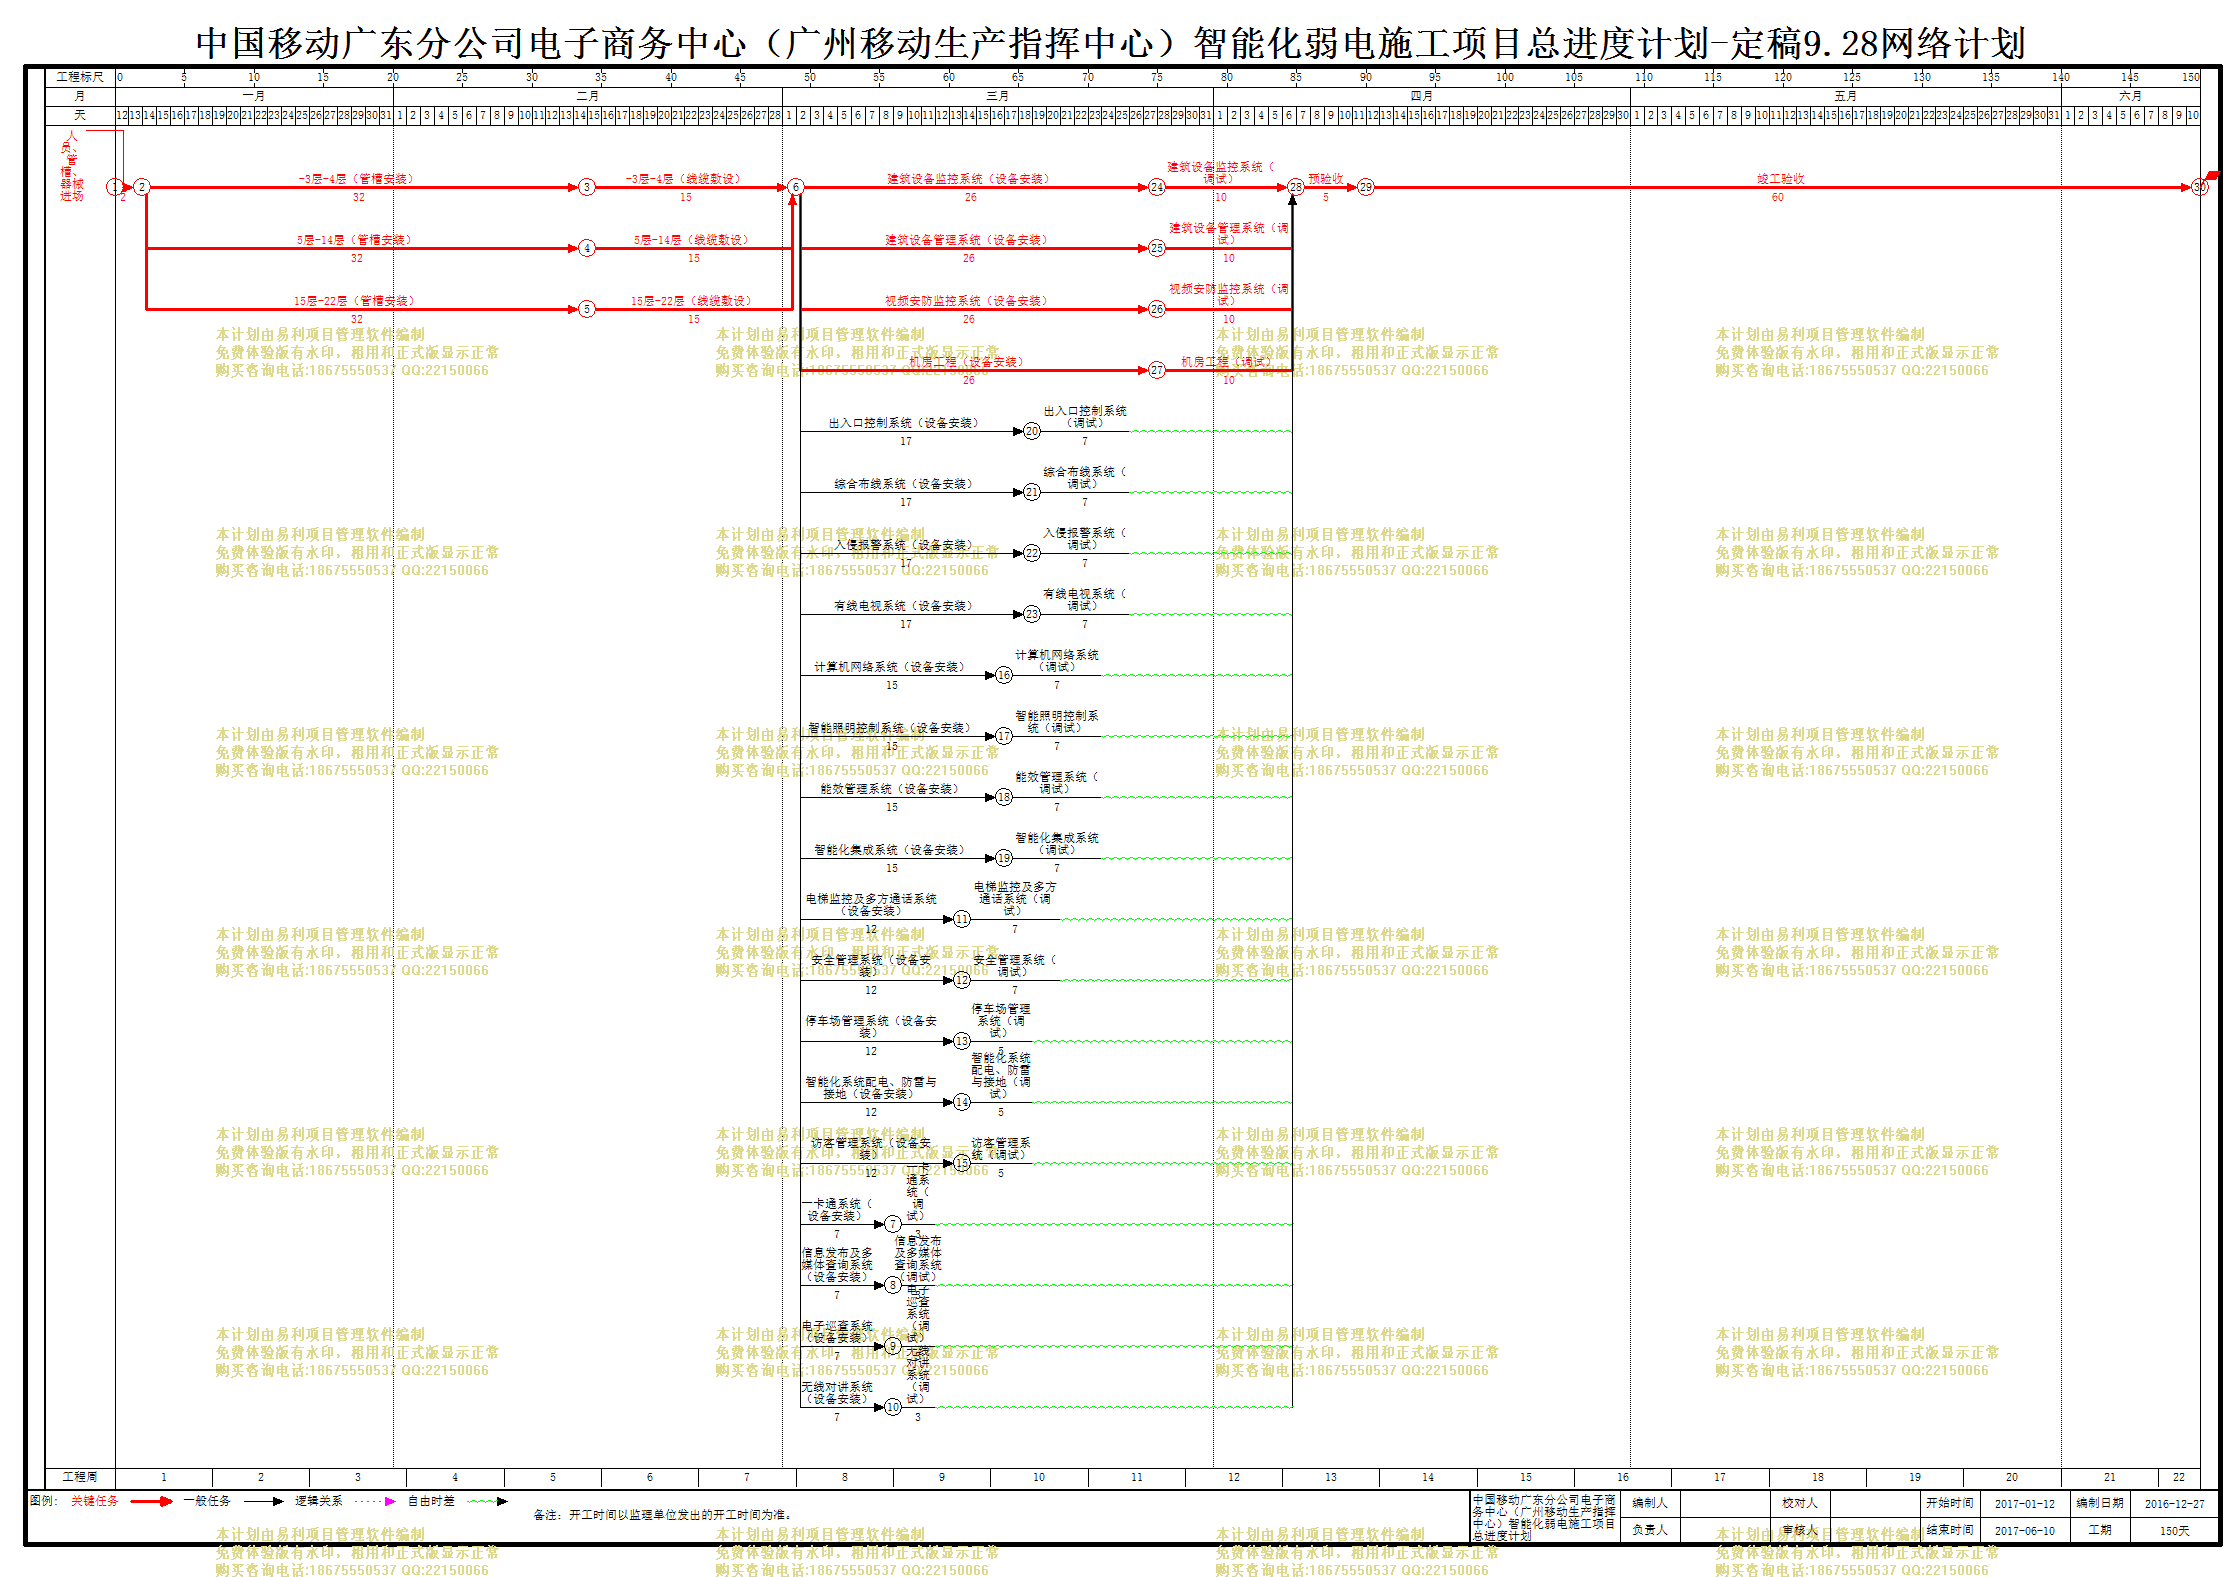Click the 工程周 row label
This screenshot has height=1577, width=2224.
click(80, 1477)
